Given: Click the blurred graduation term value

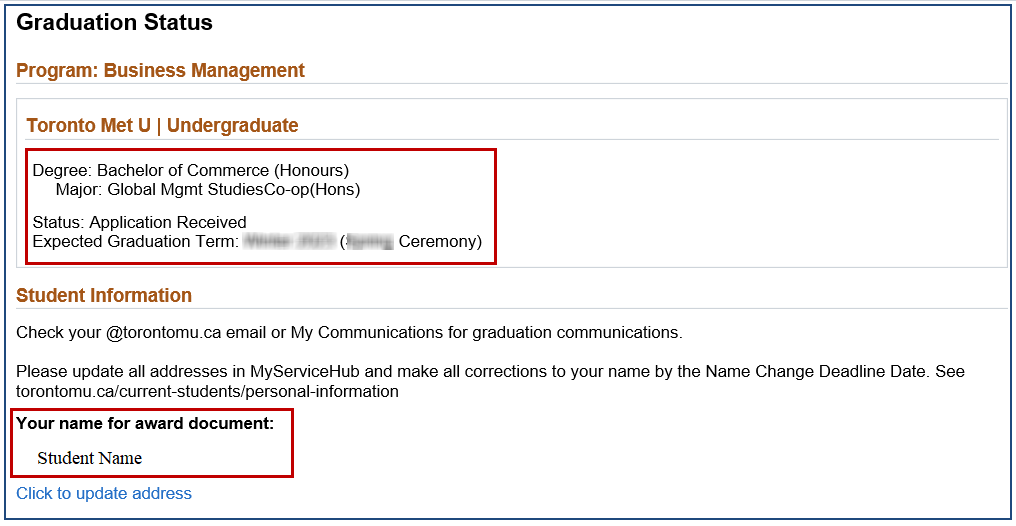Looking at the screenshot, I should (x=289, y=241).
